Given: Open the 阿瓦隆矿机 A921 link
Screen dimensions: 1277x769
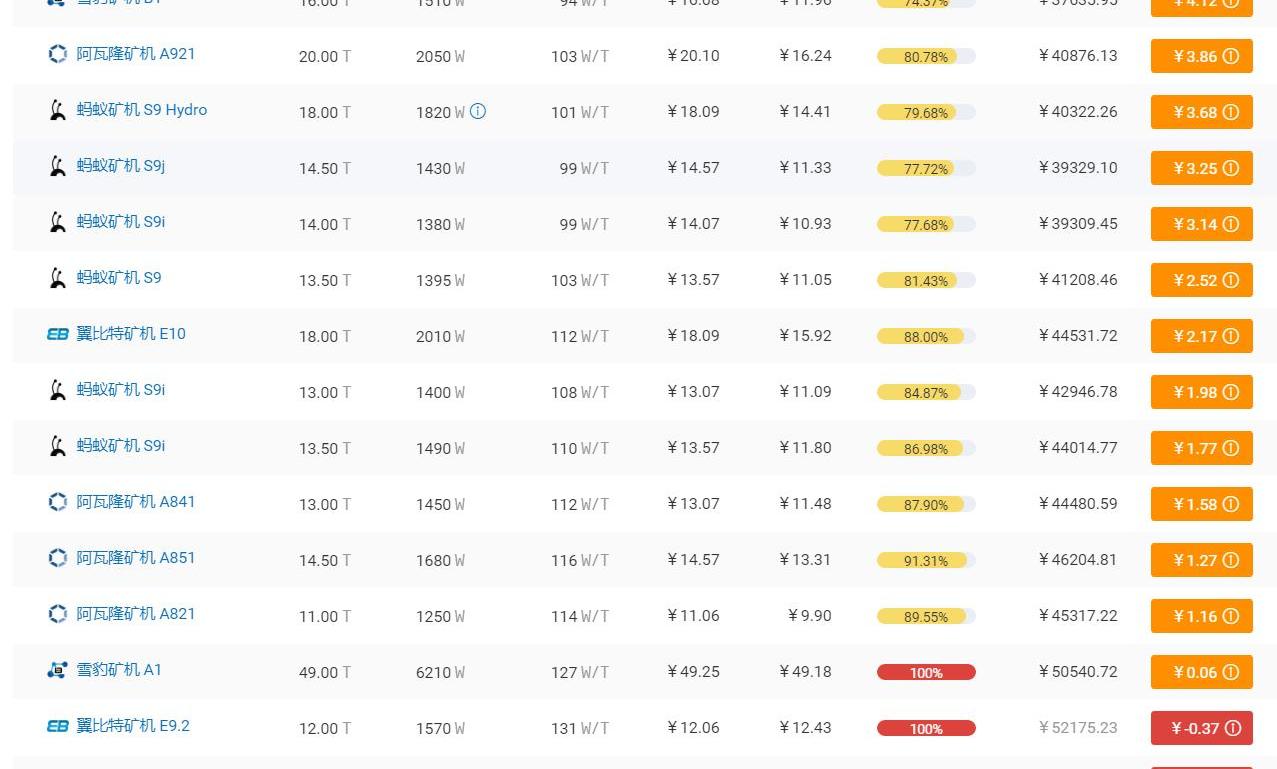Looking at the screenshot, I should coord(136,54).
